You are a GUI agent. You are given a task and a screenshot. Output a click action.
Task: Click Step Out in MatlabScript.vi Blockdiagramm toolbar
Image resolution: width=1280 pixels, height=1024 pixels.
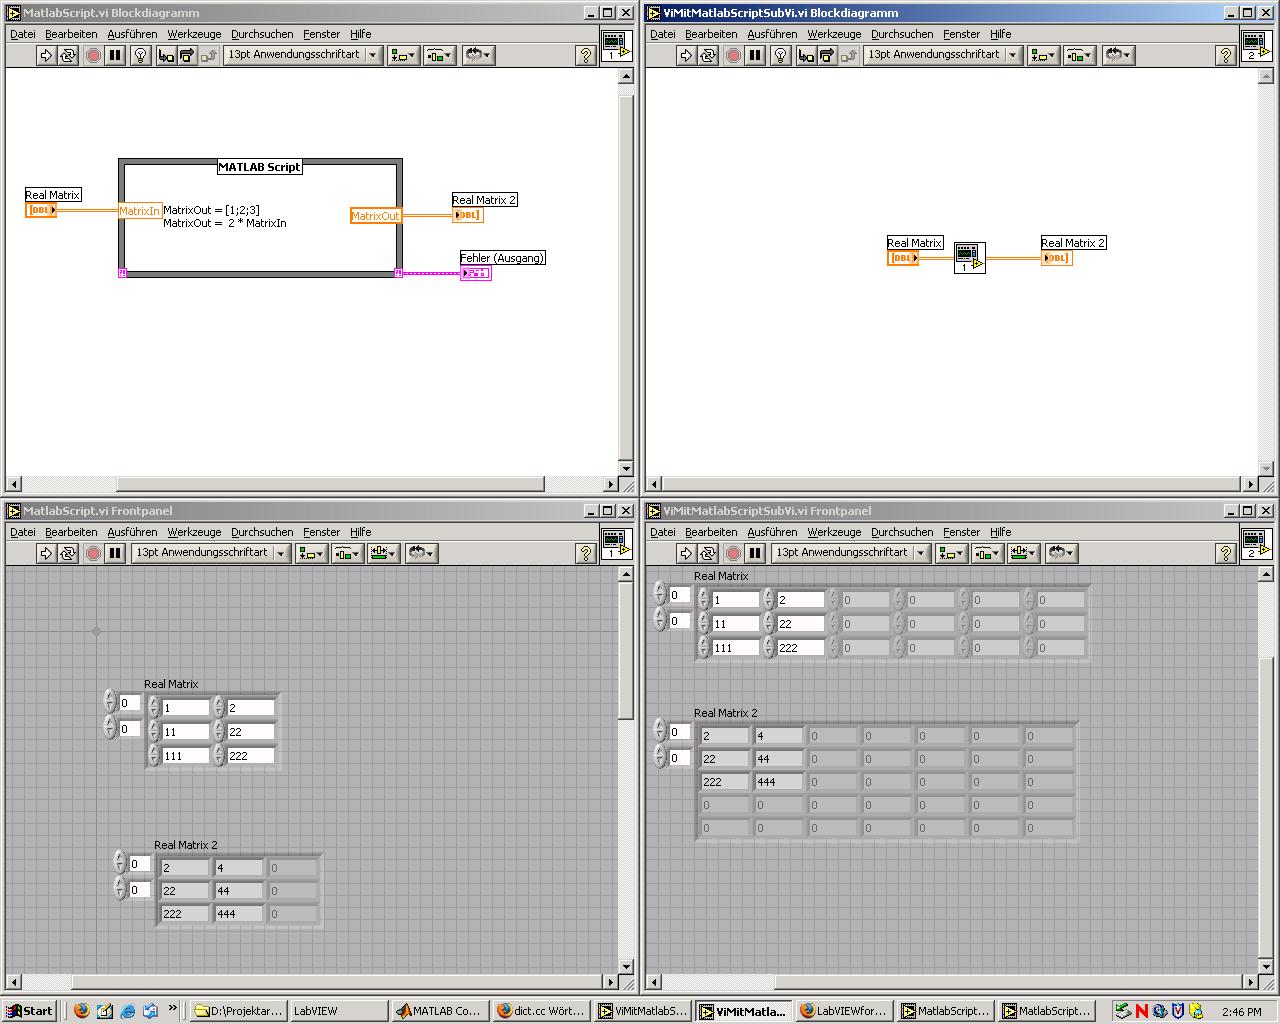[209, 55]
